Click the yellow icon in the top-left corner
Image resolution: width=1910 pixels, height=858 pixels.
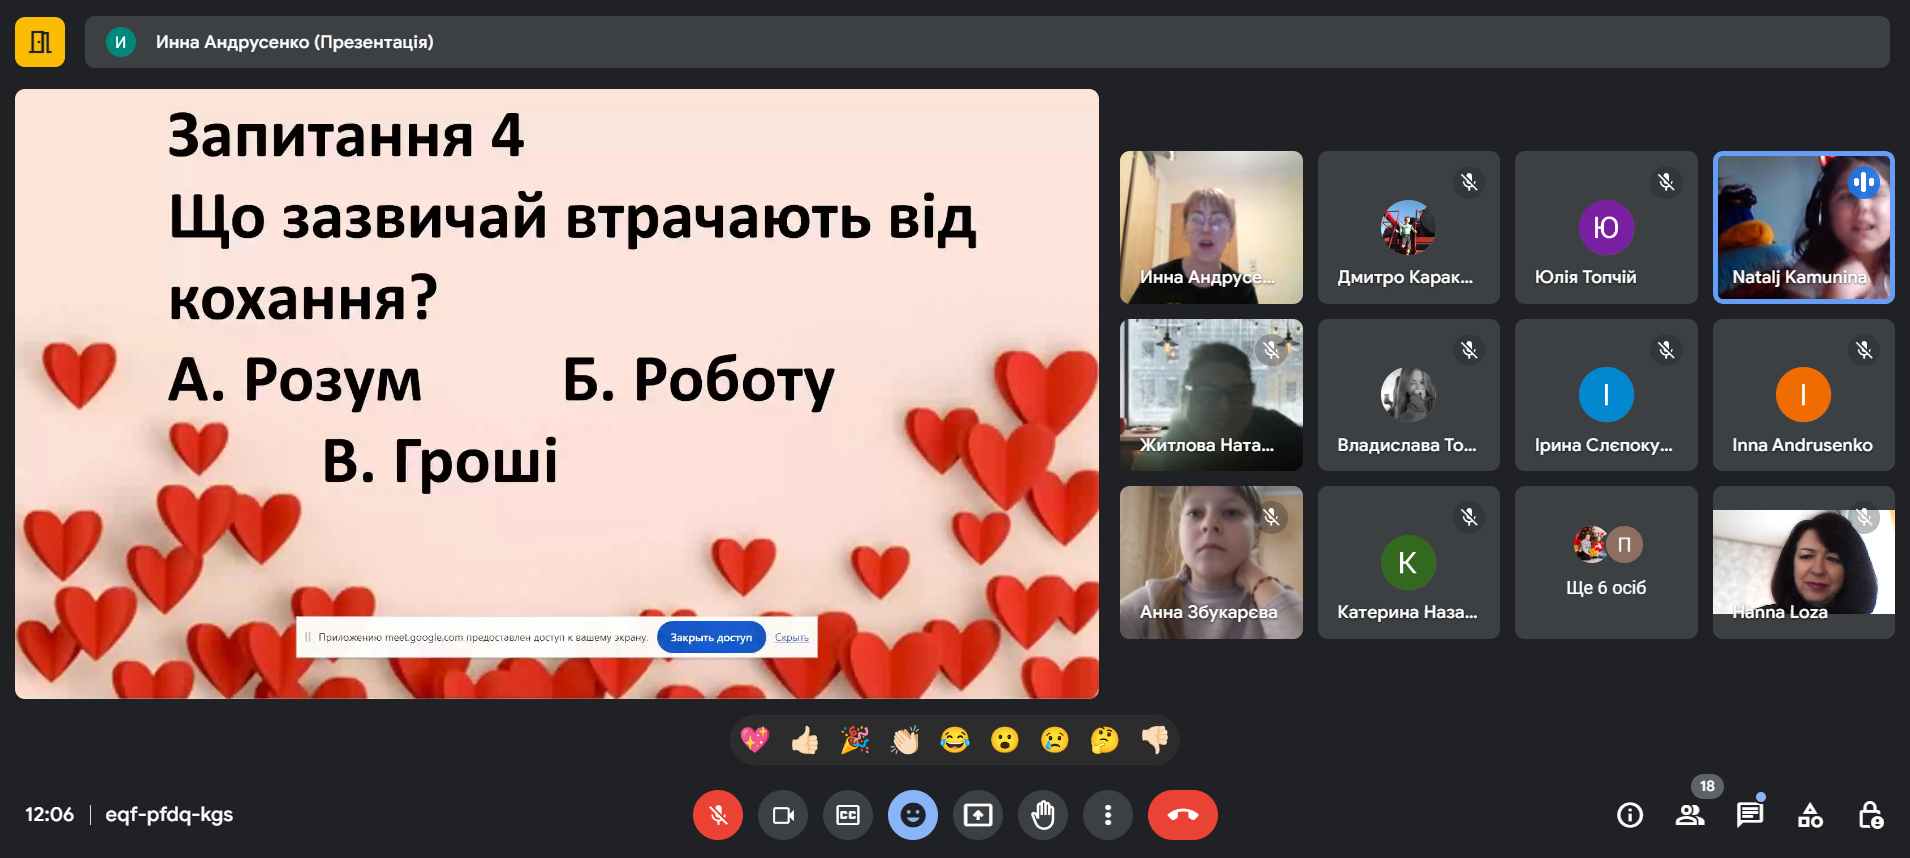tap(40, 42)
